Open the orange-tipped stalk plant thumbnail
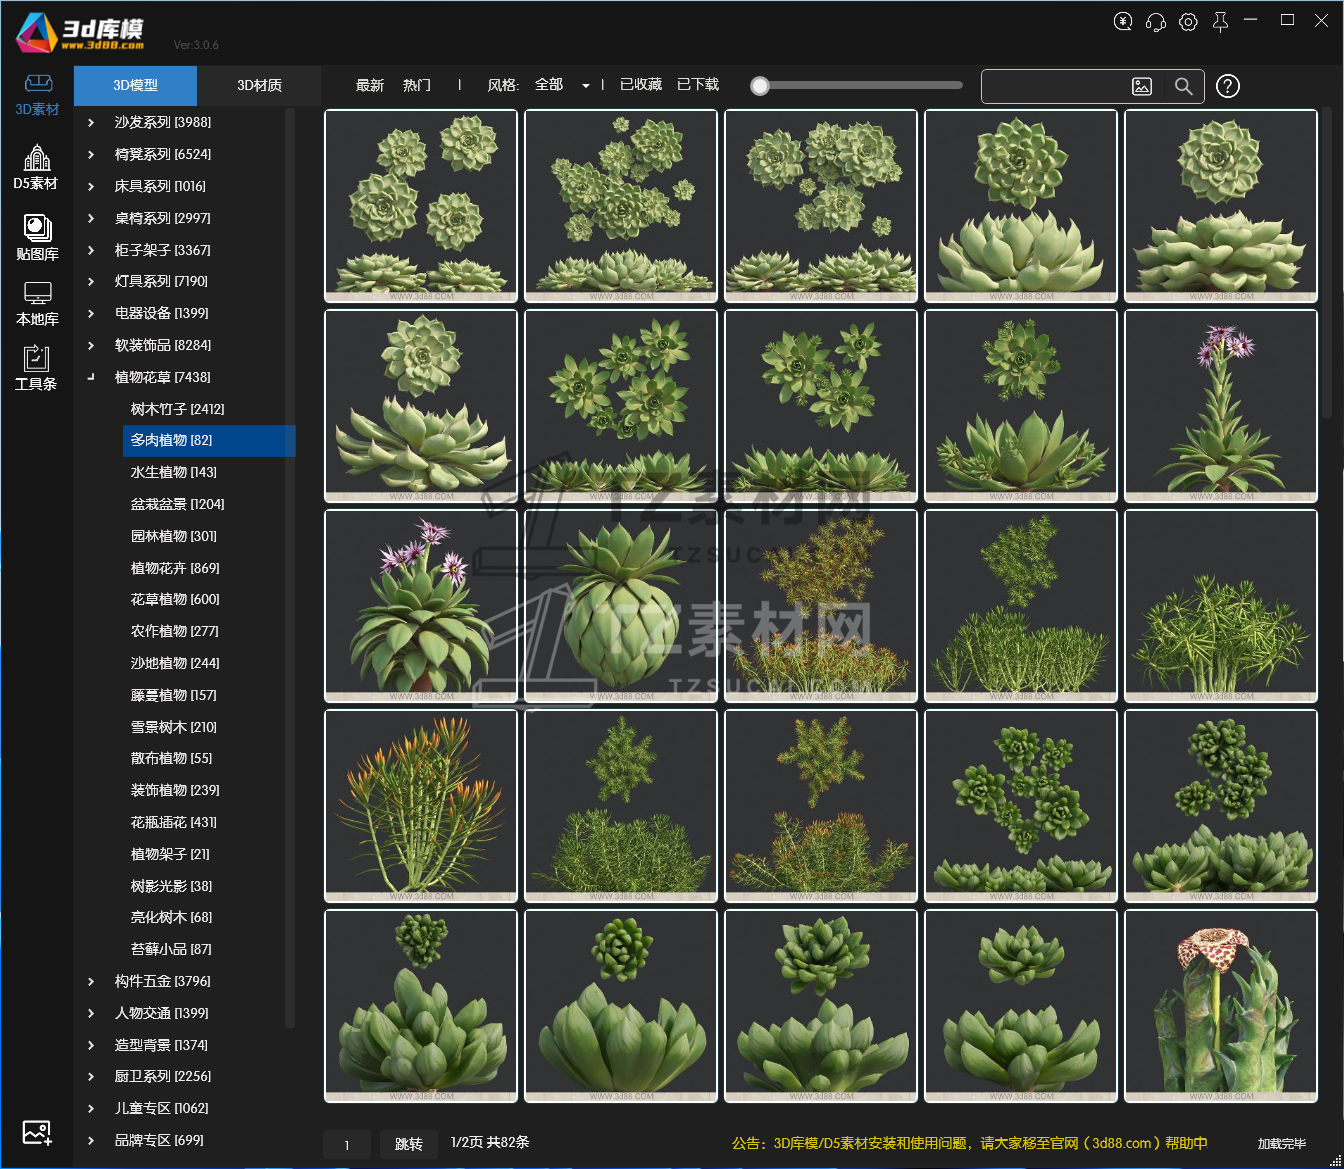The width and height of the screenshot is (1344, 1169). tap(421, 806)
